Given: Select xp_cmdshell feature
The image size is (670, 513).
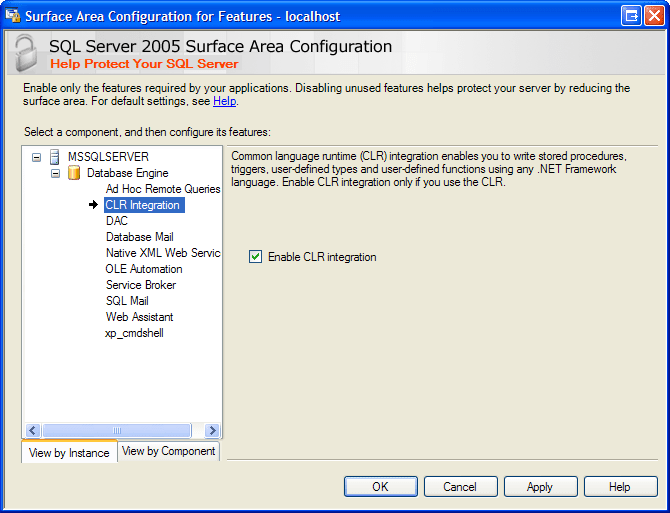Looking at the screenshot, I should coord(134,333).
